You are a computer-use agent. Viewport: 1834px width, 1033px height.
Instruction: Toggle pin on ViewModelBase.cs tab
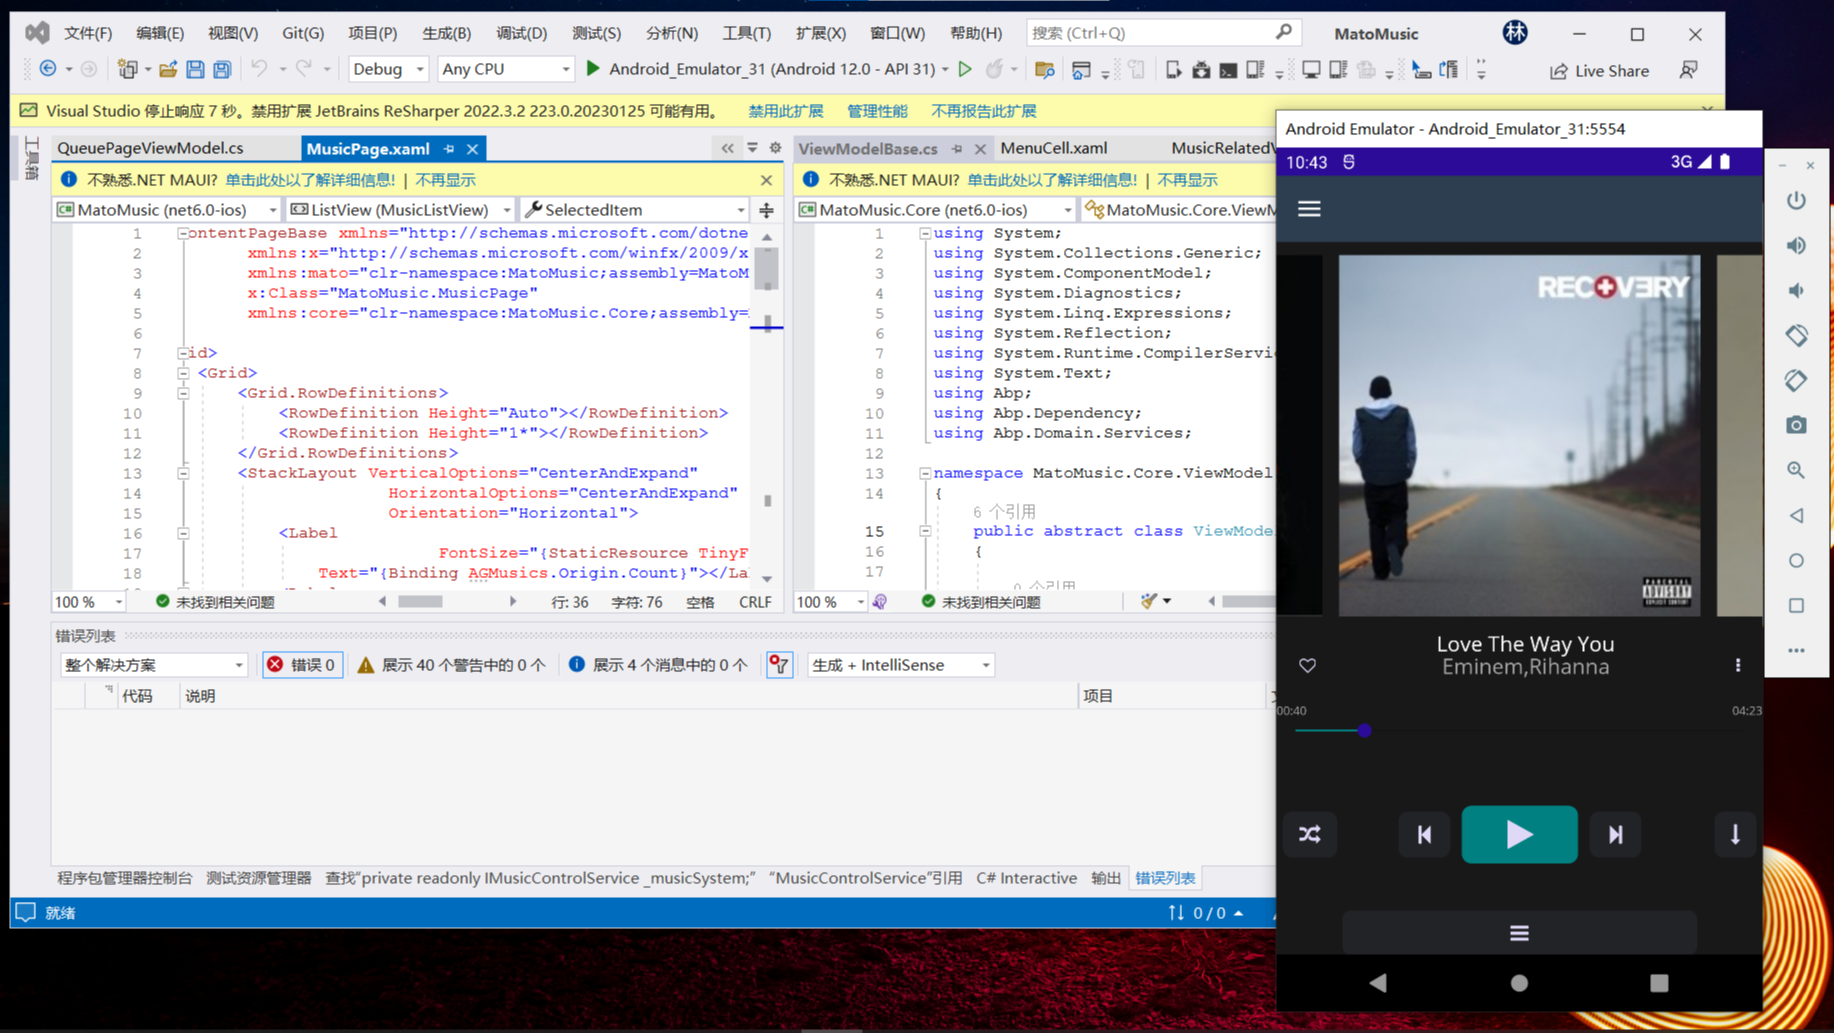[957, 149]
